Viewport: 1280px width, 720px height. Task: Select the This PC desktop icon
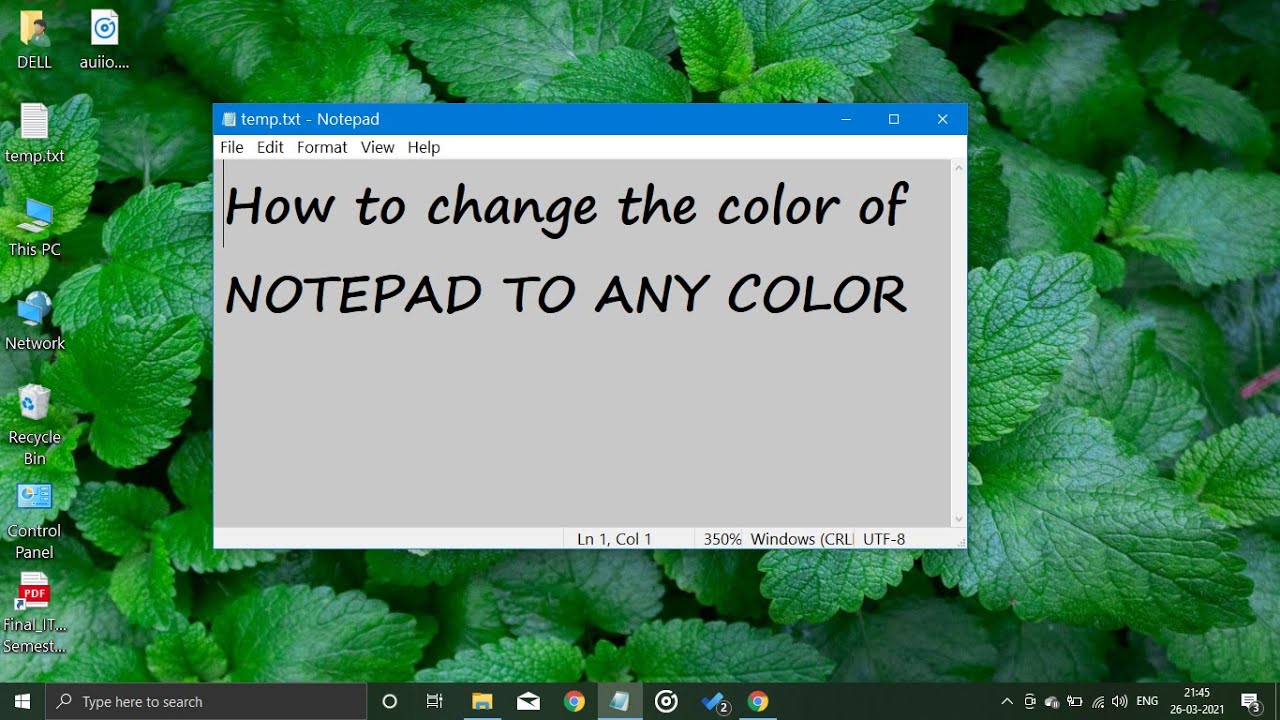34,228
